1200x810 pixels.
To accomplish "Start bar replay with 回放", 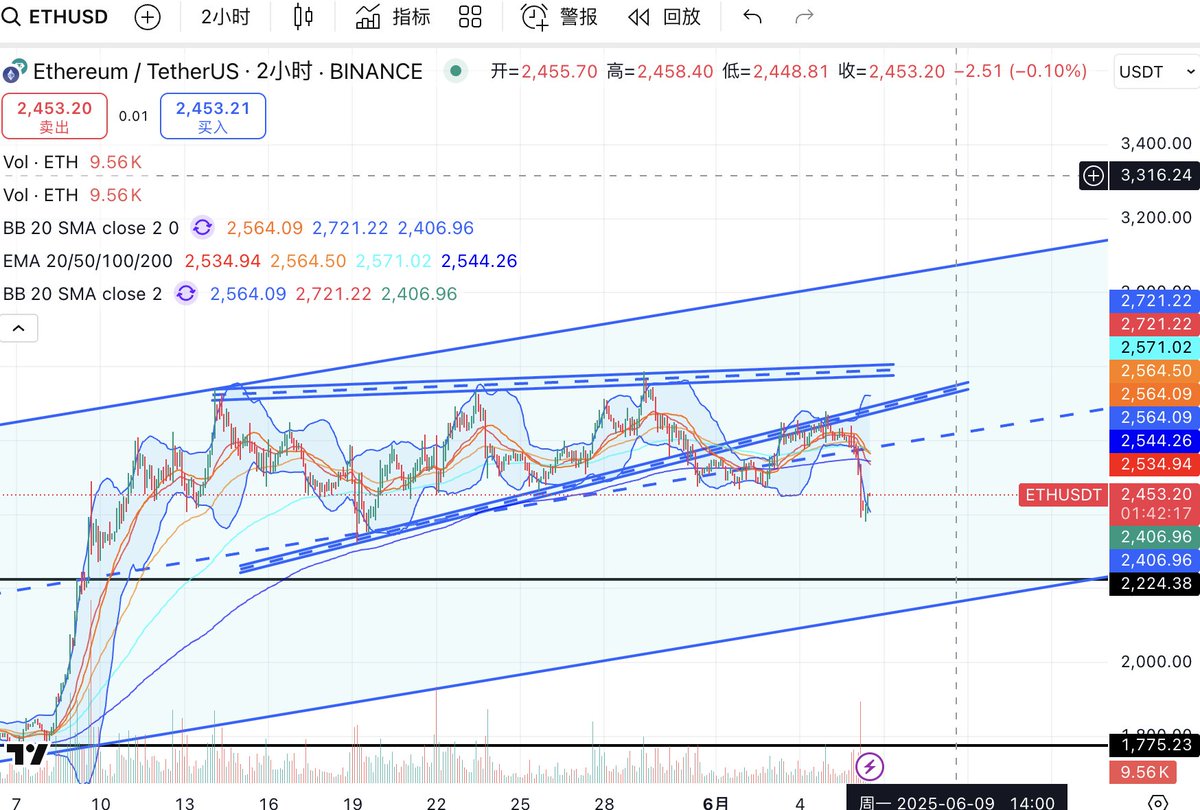I will click(x=664, y=17).
